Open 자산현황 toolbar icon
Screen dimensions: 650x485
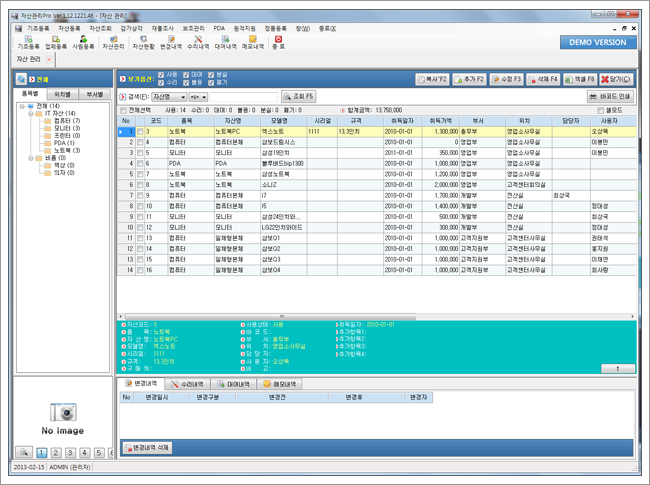(x=143, y=42)
